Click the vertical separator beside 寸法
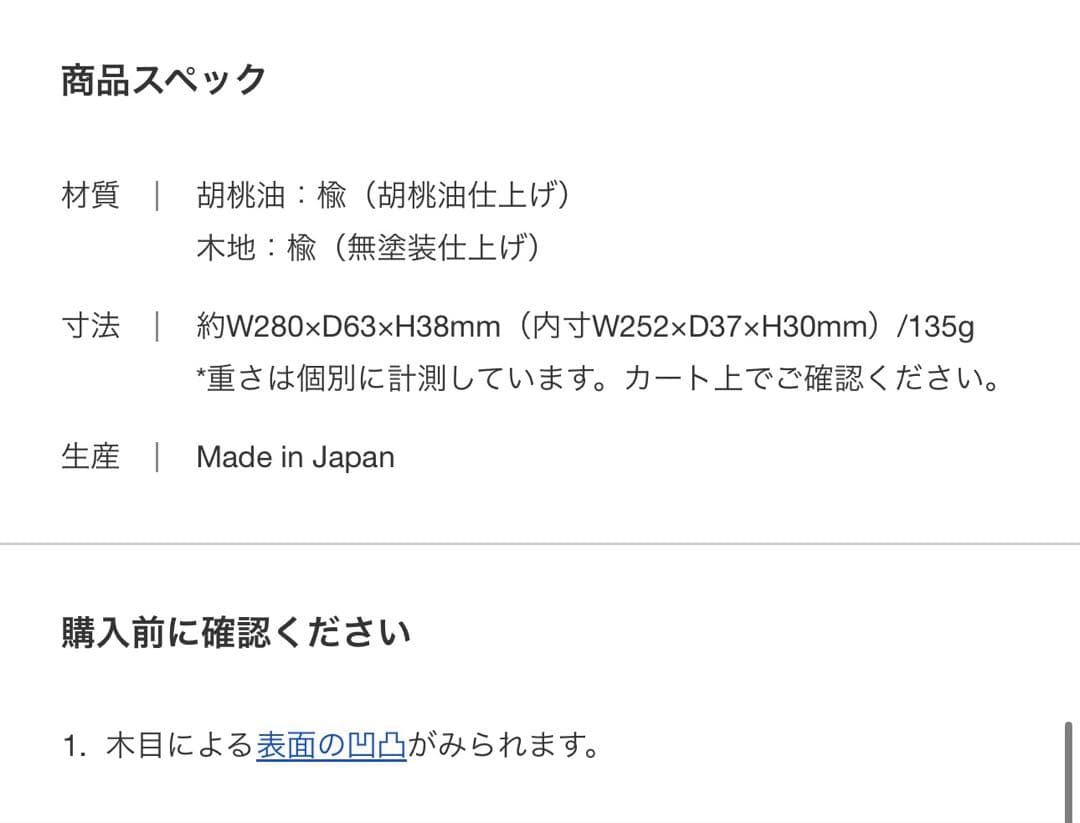Viewport: 1080px width, 823px height. 157,326
